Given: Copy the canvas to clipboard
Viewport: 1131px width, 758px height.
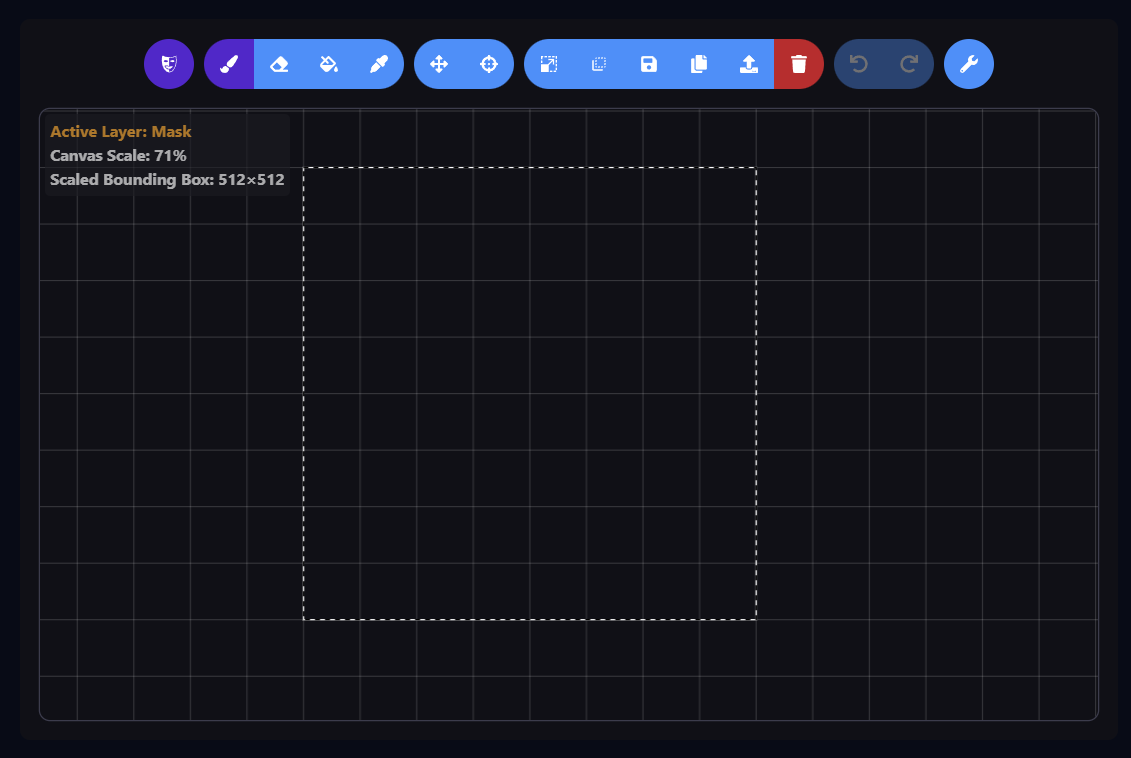Looking at the screenshot, I should click(x=699, y=64).
